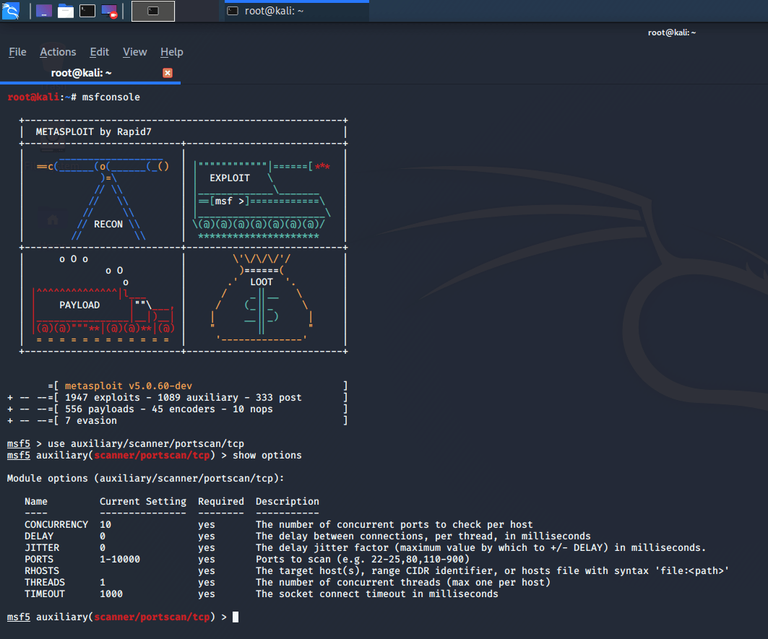Switch to the root@kali terminal tab
The image size is (768, 639).
(82, 73)
